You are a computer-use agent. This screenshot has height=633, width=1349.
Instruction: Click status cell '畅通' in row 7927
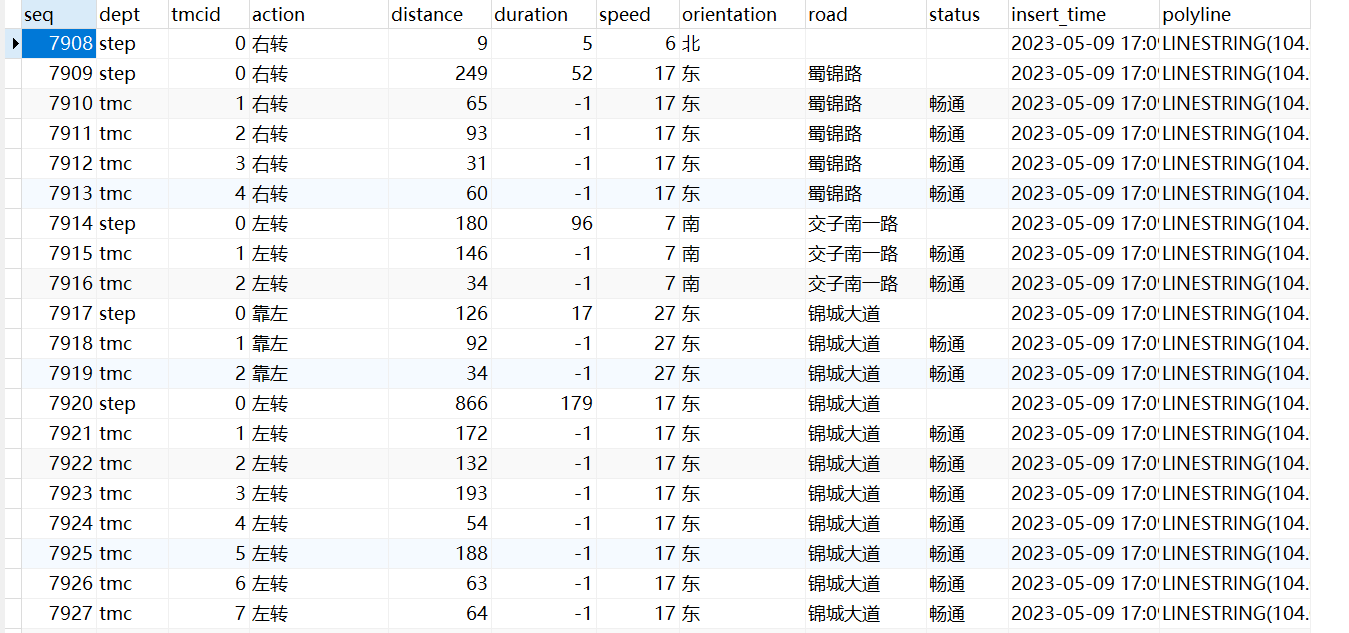coord(967,614)
